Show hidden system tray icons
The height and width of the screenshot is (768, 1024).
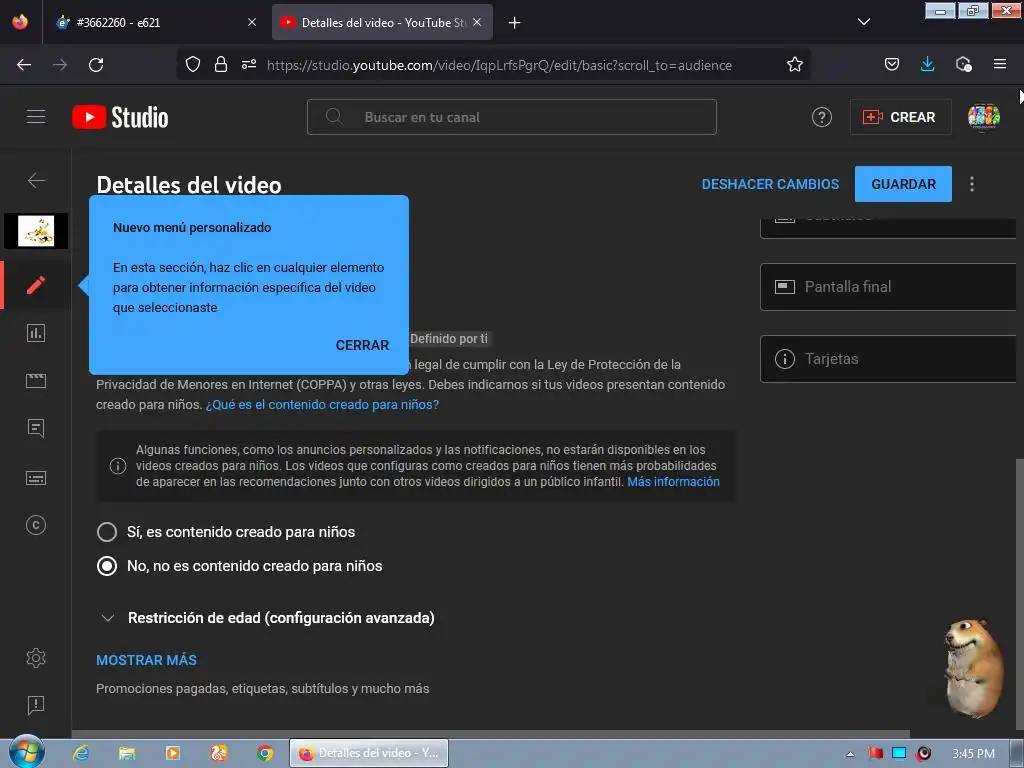point(850,754)
